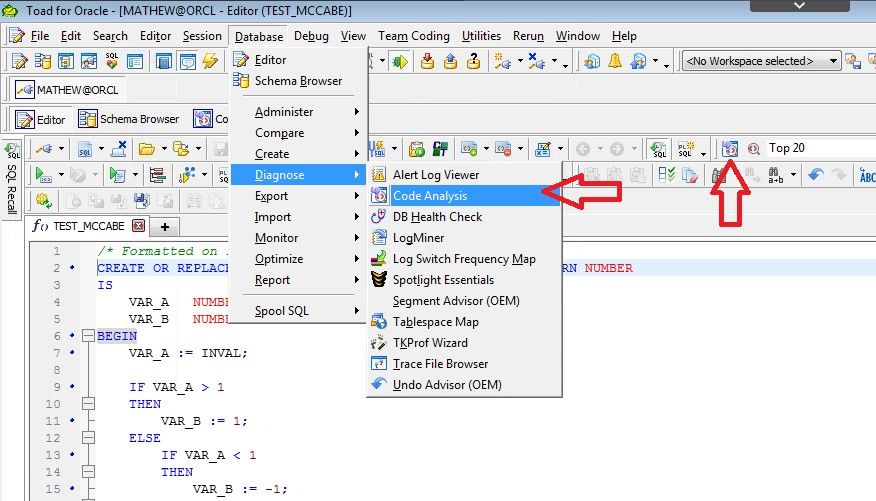876x501 pixels.
Task: Expand the Compare submenu
Action: click(299, 133)
